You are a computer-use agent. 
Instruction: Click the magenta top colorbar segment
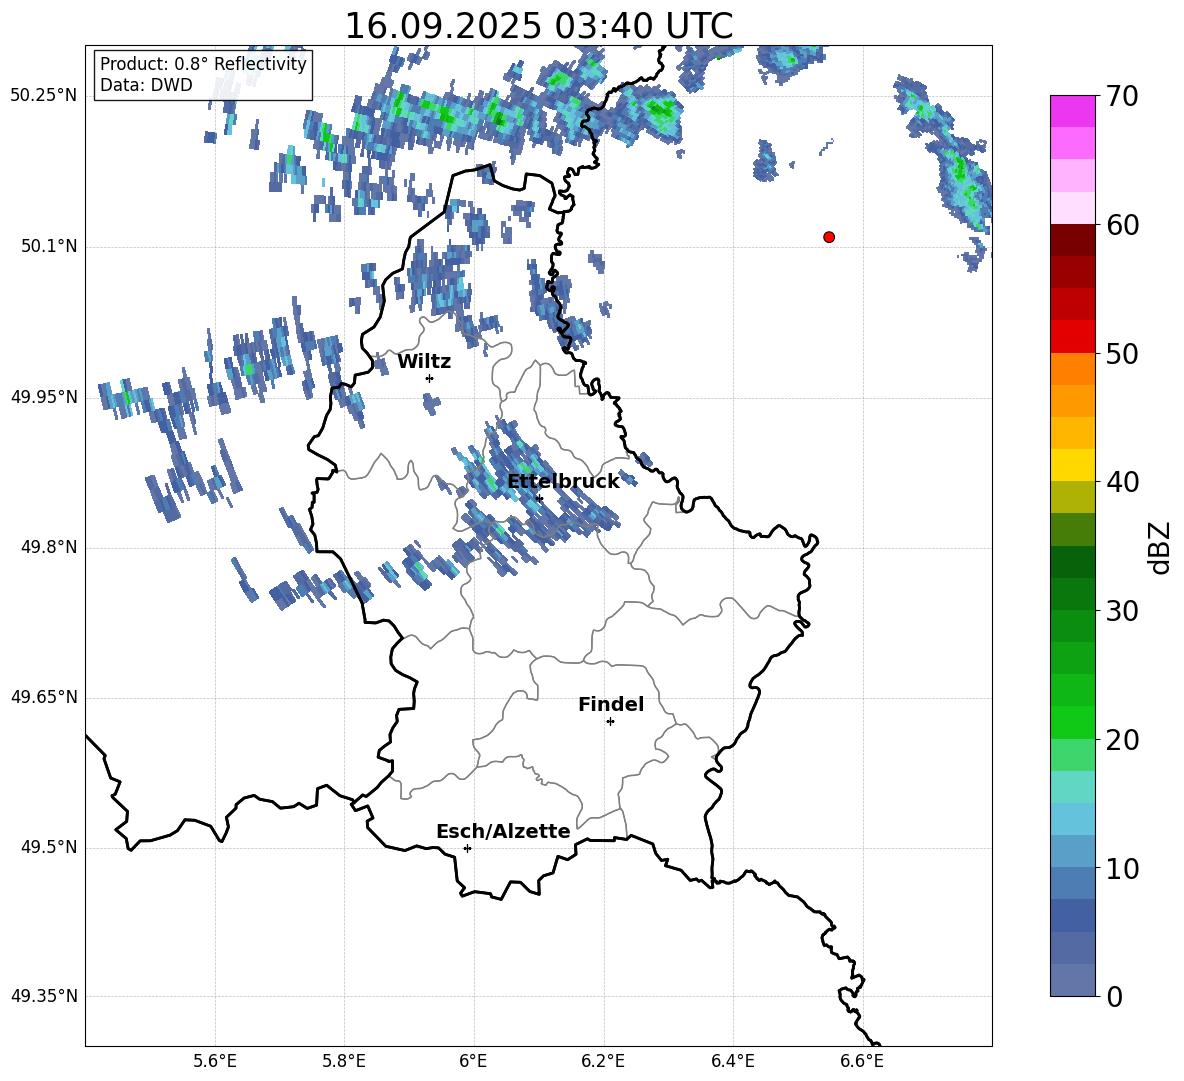(x=1073, y=111)
